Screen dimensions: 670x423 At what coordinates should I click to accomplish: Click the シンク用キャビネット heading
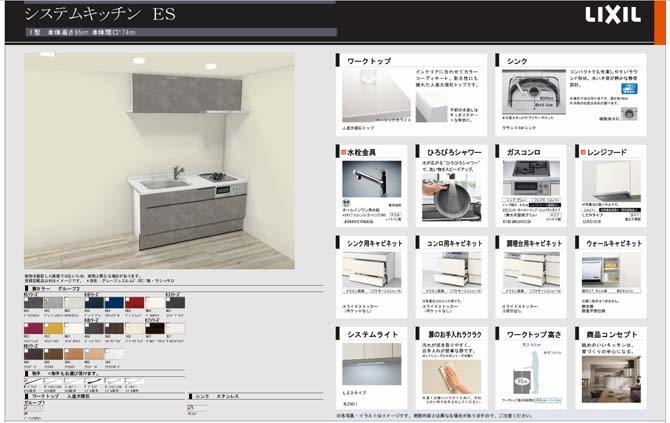click(x=375, y=243)
